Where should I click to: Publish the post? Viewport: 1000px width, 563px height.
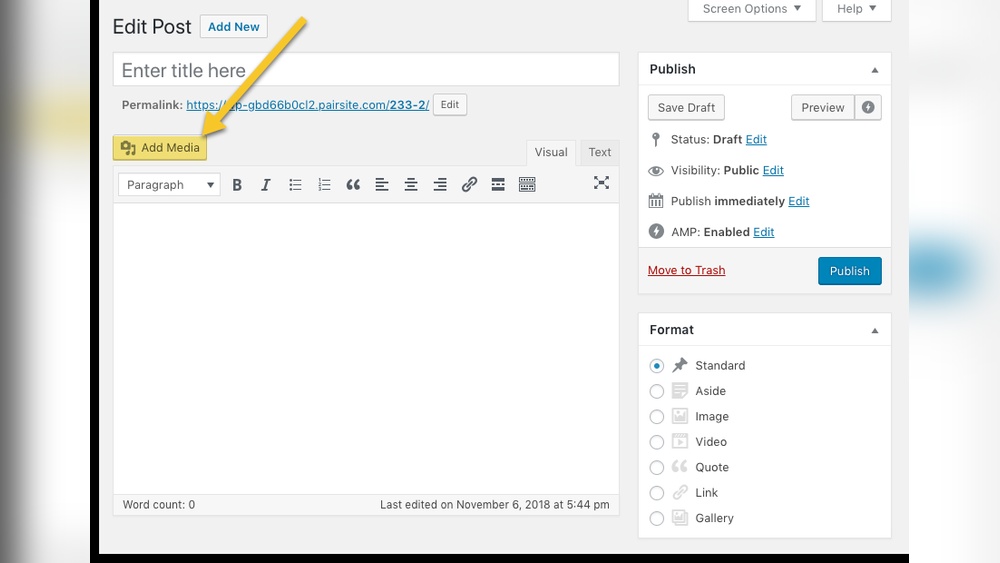[x=849, y=271]
